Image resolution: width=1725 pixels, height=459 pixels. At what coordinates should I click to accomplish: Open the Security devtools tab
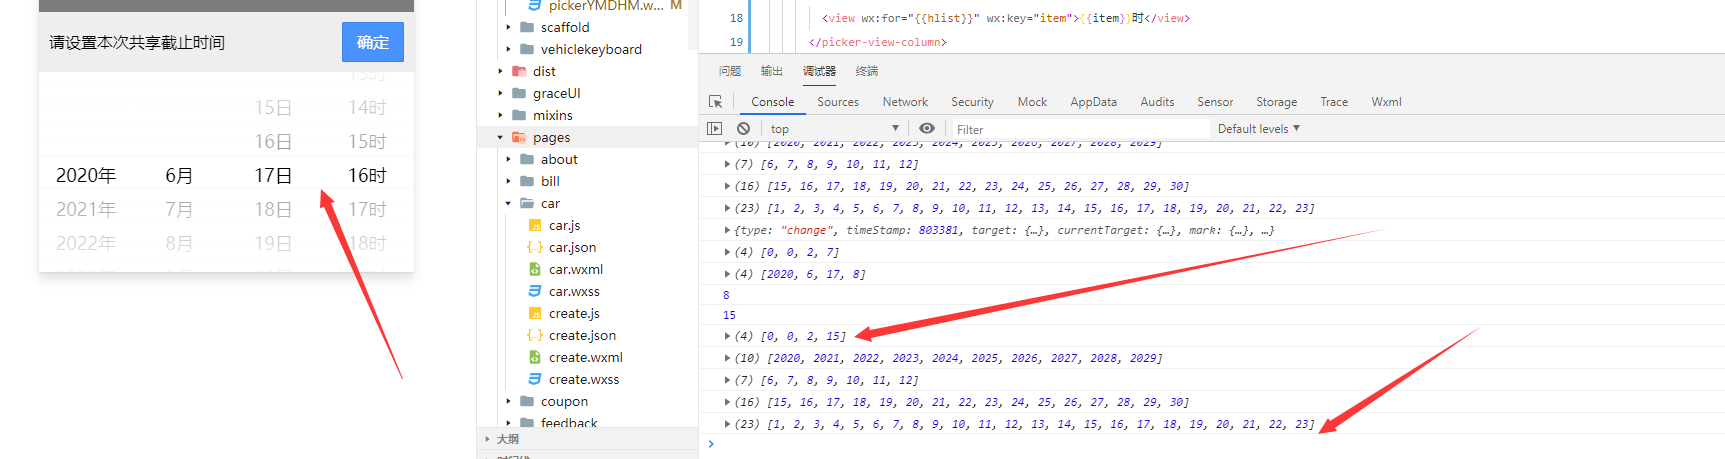[x=972, y=102]
